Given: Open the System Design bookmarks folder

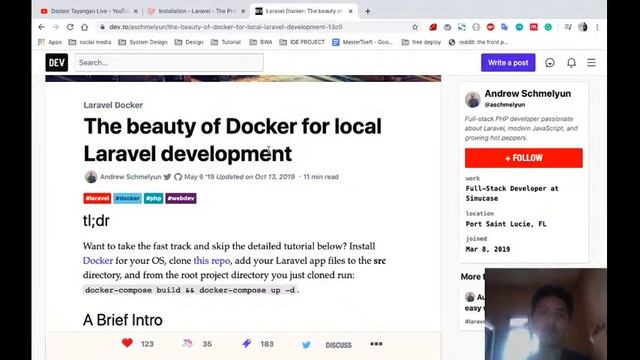Looking at the screenshot, I should click(x=143, y=42).
